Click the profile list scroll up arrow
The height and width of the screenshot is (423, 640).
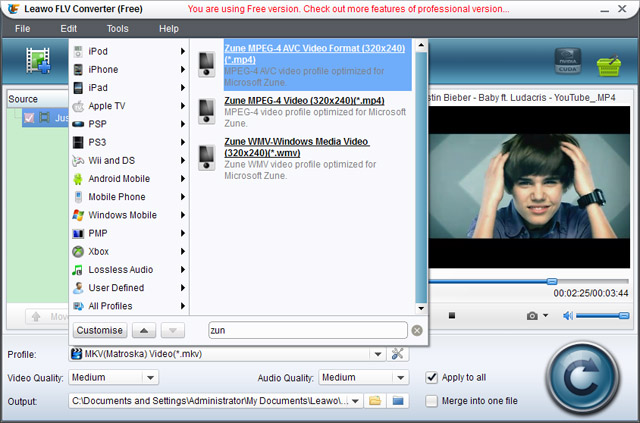[x=421, y=45]
